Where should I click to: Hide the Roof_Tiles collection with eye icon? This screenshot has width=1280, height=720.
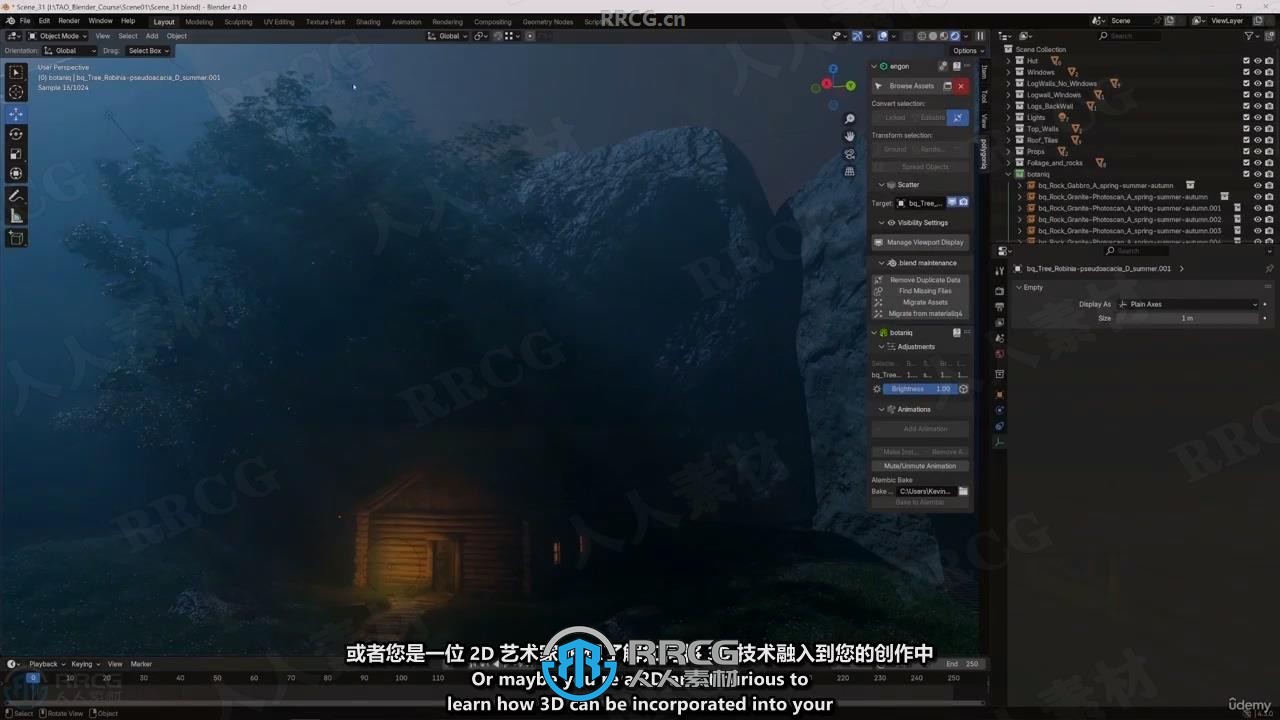pyautogui.click(x=1258, y=140)
